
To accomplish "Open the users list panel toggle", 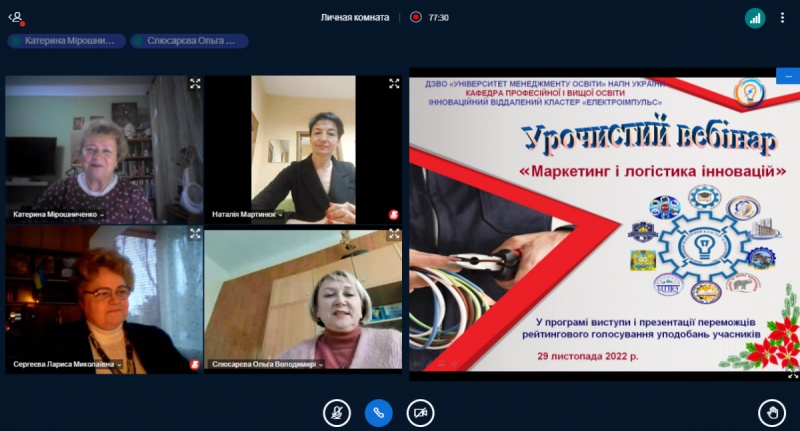I will point(16,17).
